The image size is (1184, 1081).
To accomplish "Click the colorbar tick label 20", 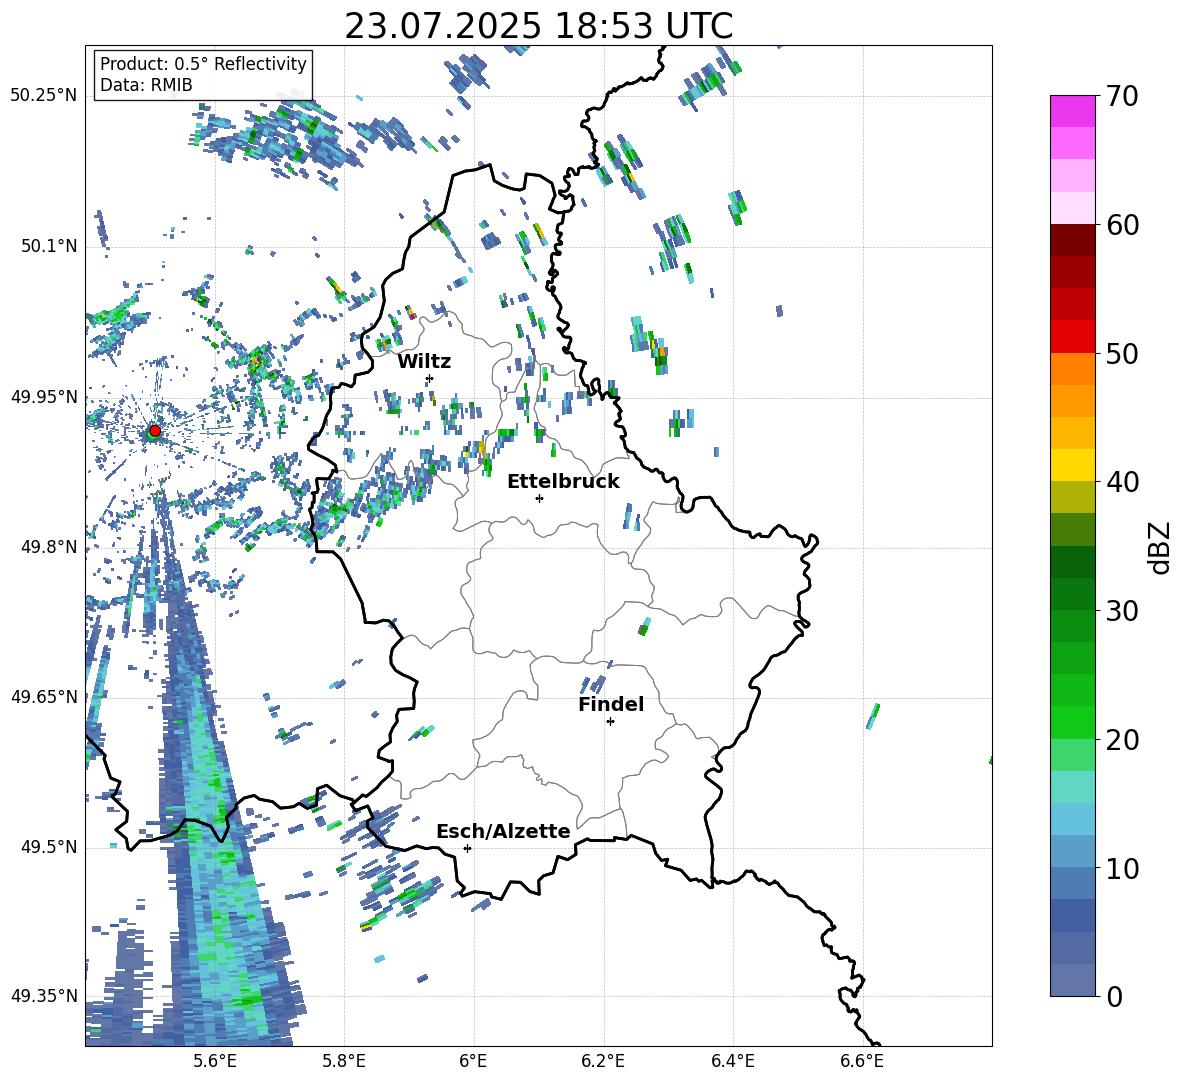I will [x=1122, y=740].
